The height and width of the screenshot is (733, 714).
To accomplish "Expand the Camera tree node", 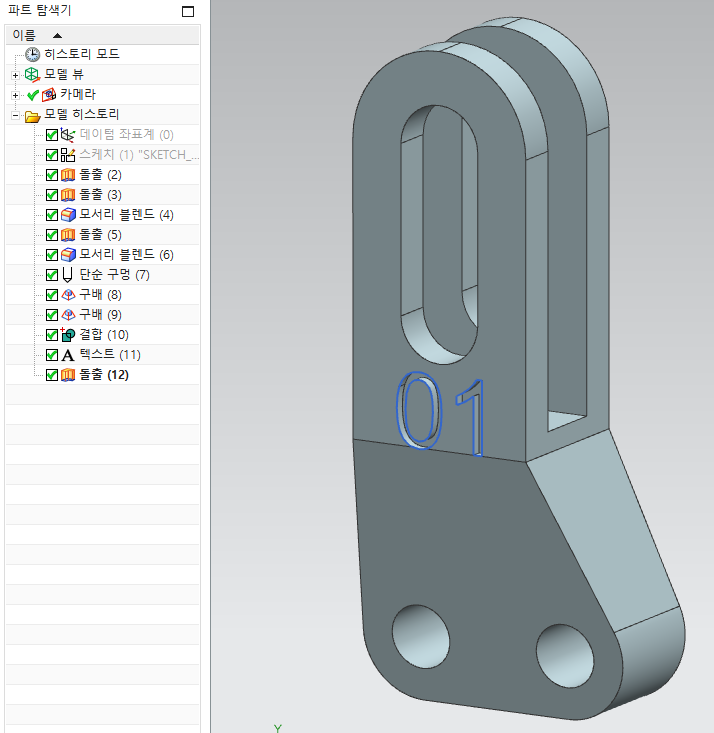I will pyautogui.click(x=15, y=95).
